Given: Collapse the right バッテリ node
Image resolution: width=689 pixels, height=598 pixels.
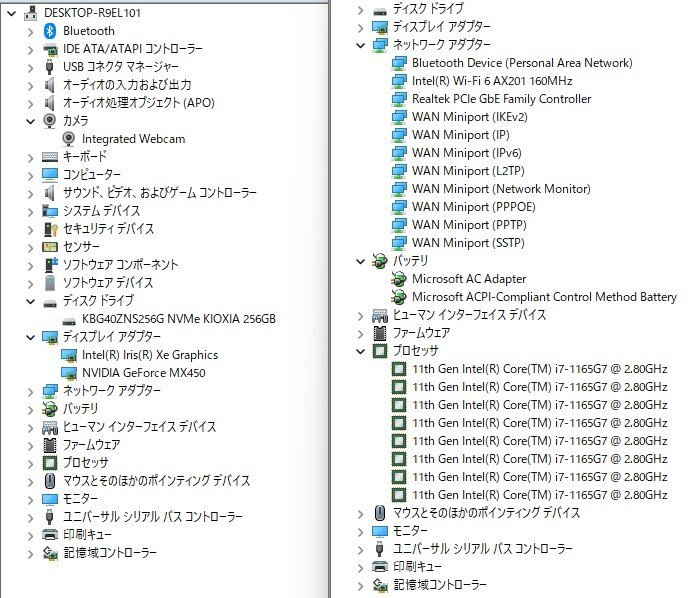Looking at the screenshot, I should [360, 261].
